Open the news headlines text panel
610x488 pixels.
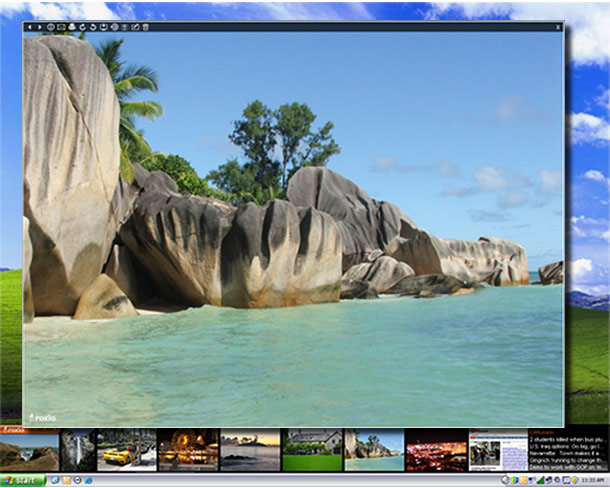(x=567, y=451)
